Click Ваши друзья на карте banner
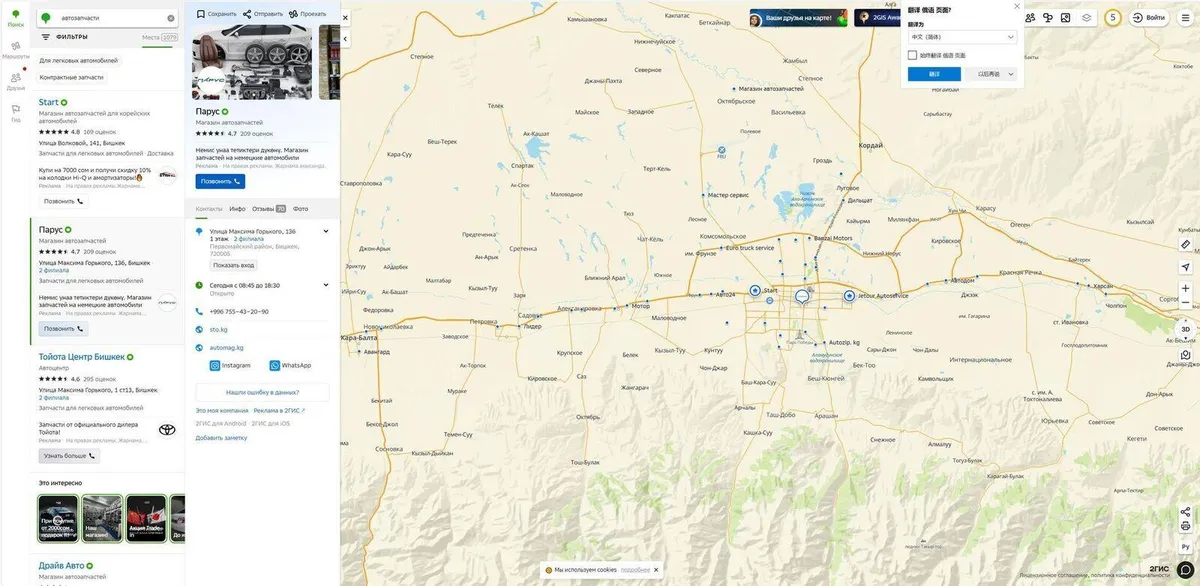The image size is (1200, 586). pyautogui.click(x=798, y=18)
